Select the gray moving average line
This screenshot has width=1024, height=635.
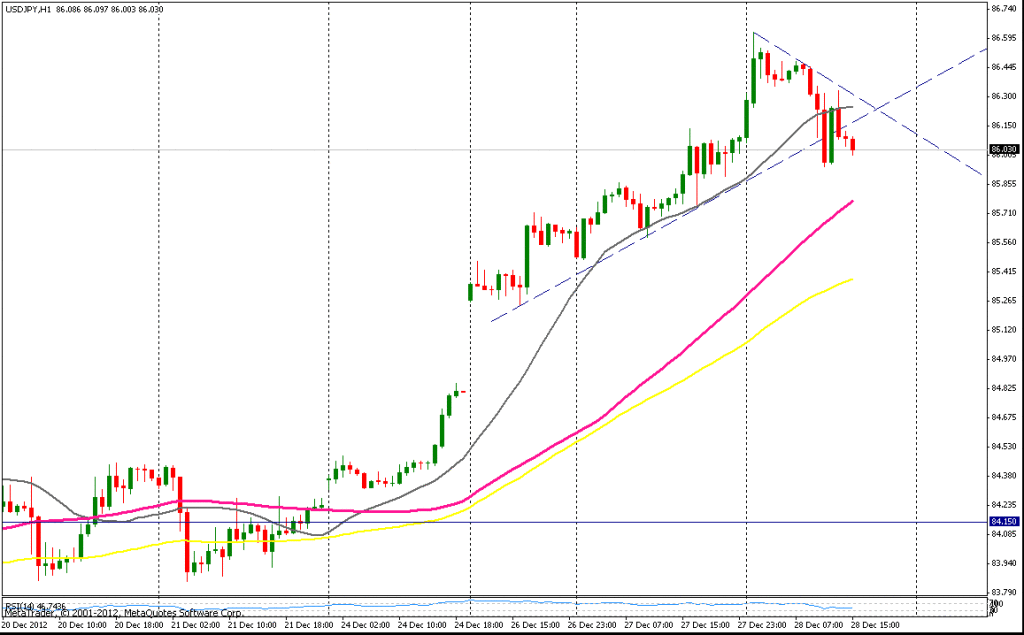click(x=520, y=380)
